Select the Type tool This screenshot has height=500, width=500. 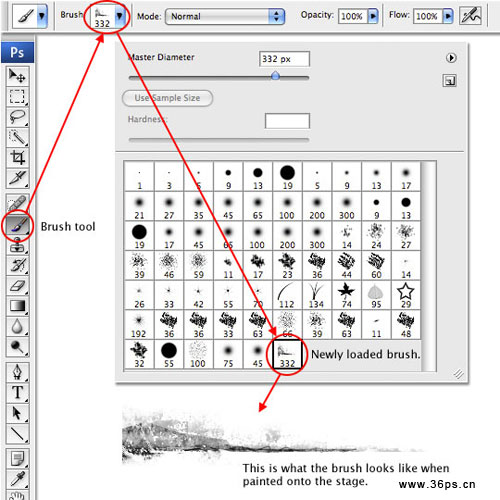point(17,393)
